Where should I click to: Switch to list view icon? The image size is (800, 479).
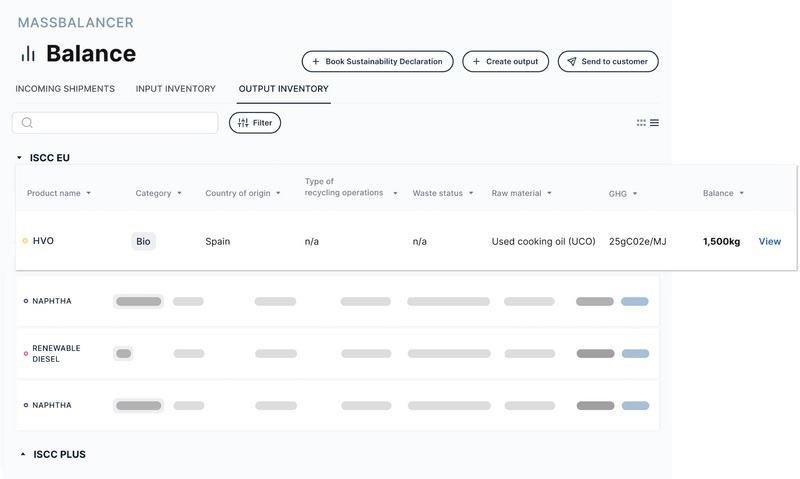point(655,123)
